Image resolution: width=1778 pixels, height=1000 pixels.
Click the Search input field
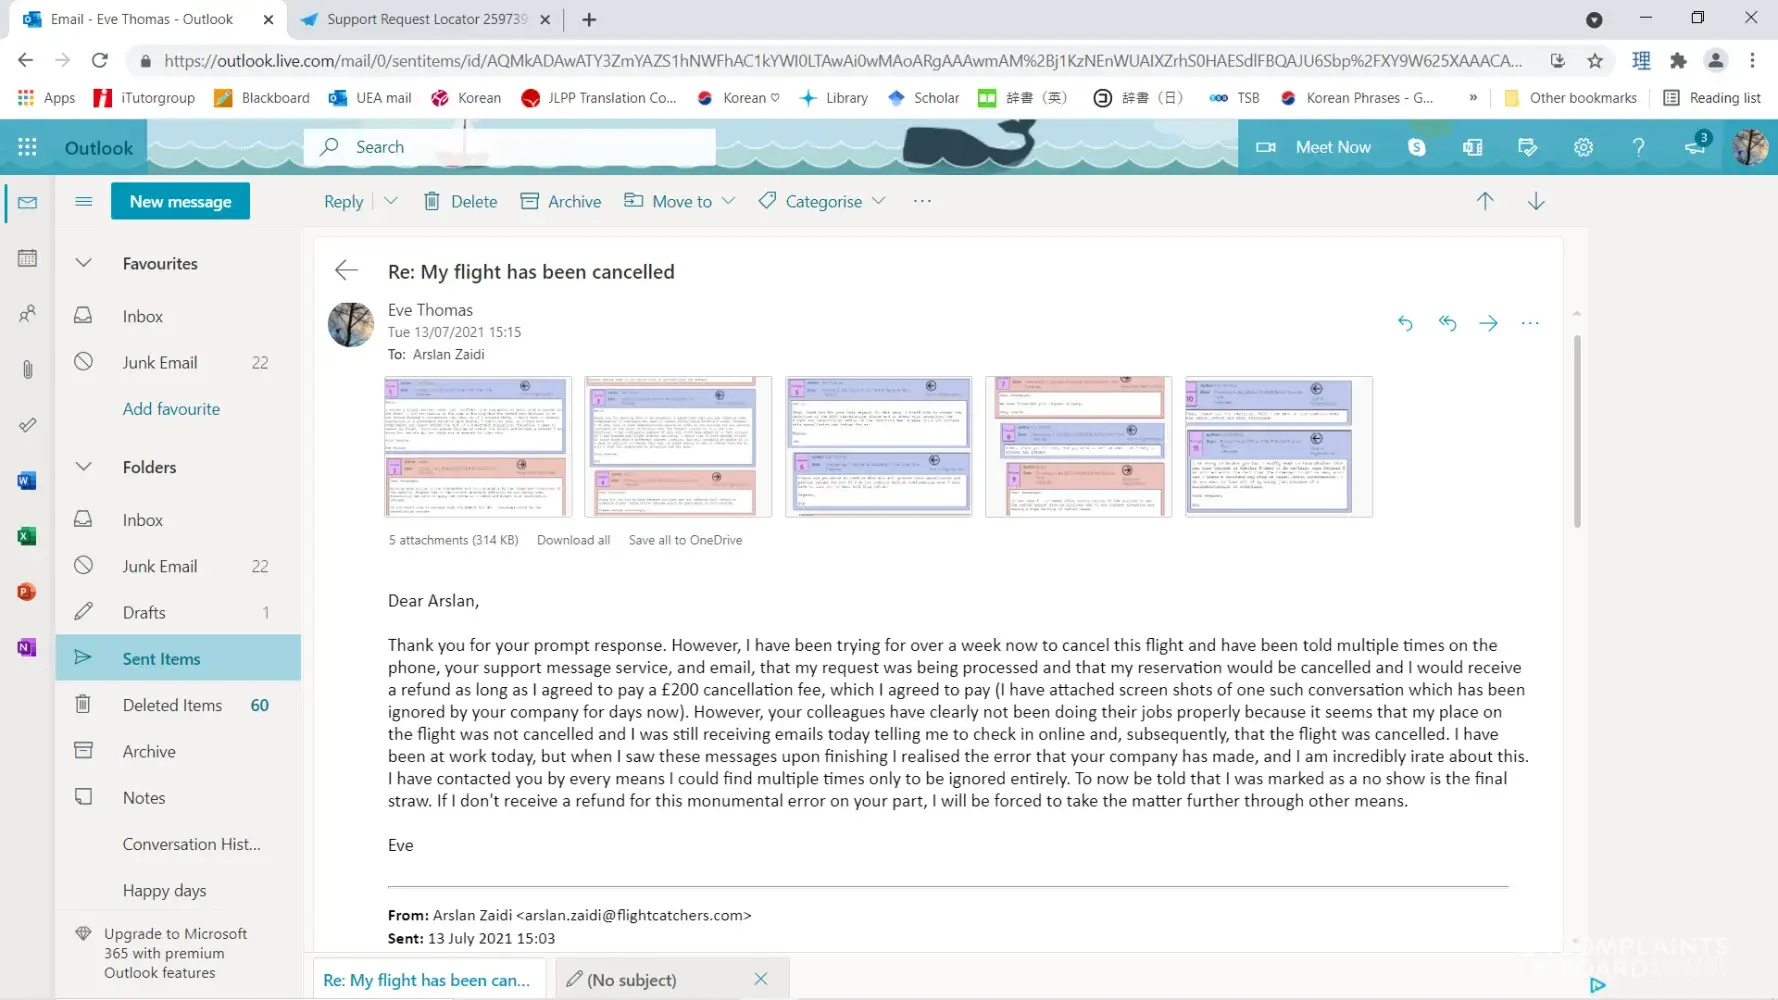point(510,147)
